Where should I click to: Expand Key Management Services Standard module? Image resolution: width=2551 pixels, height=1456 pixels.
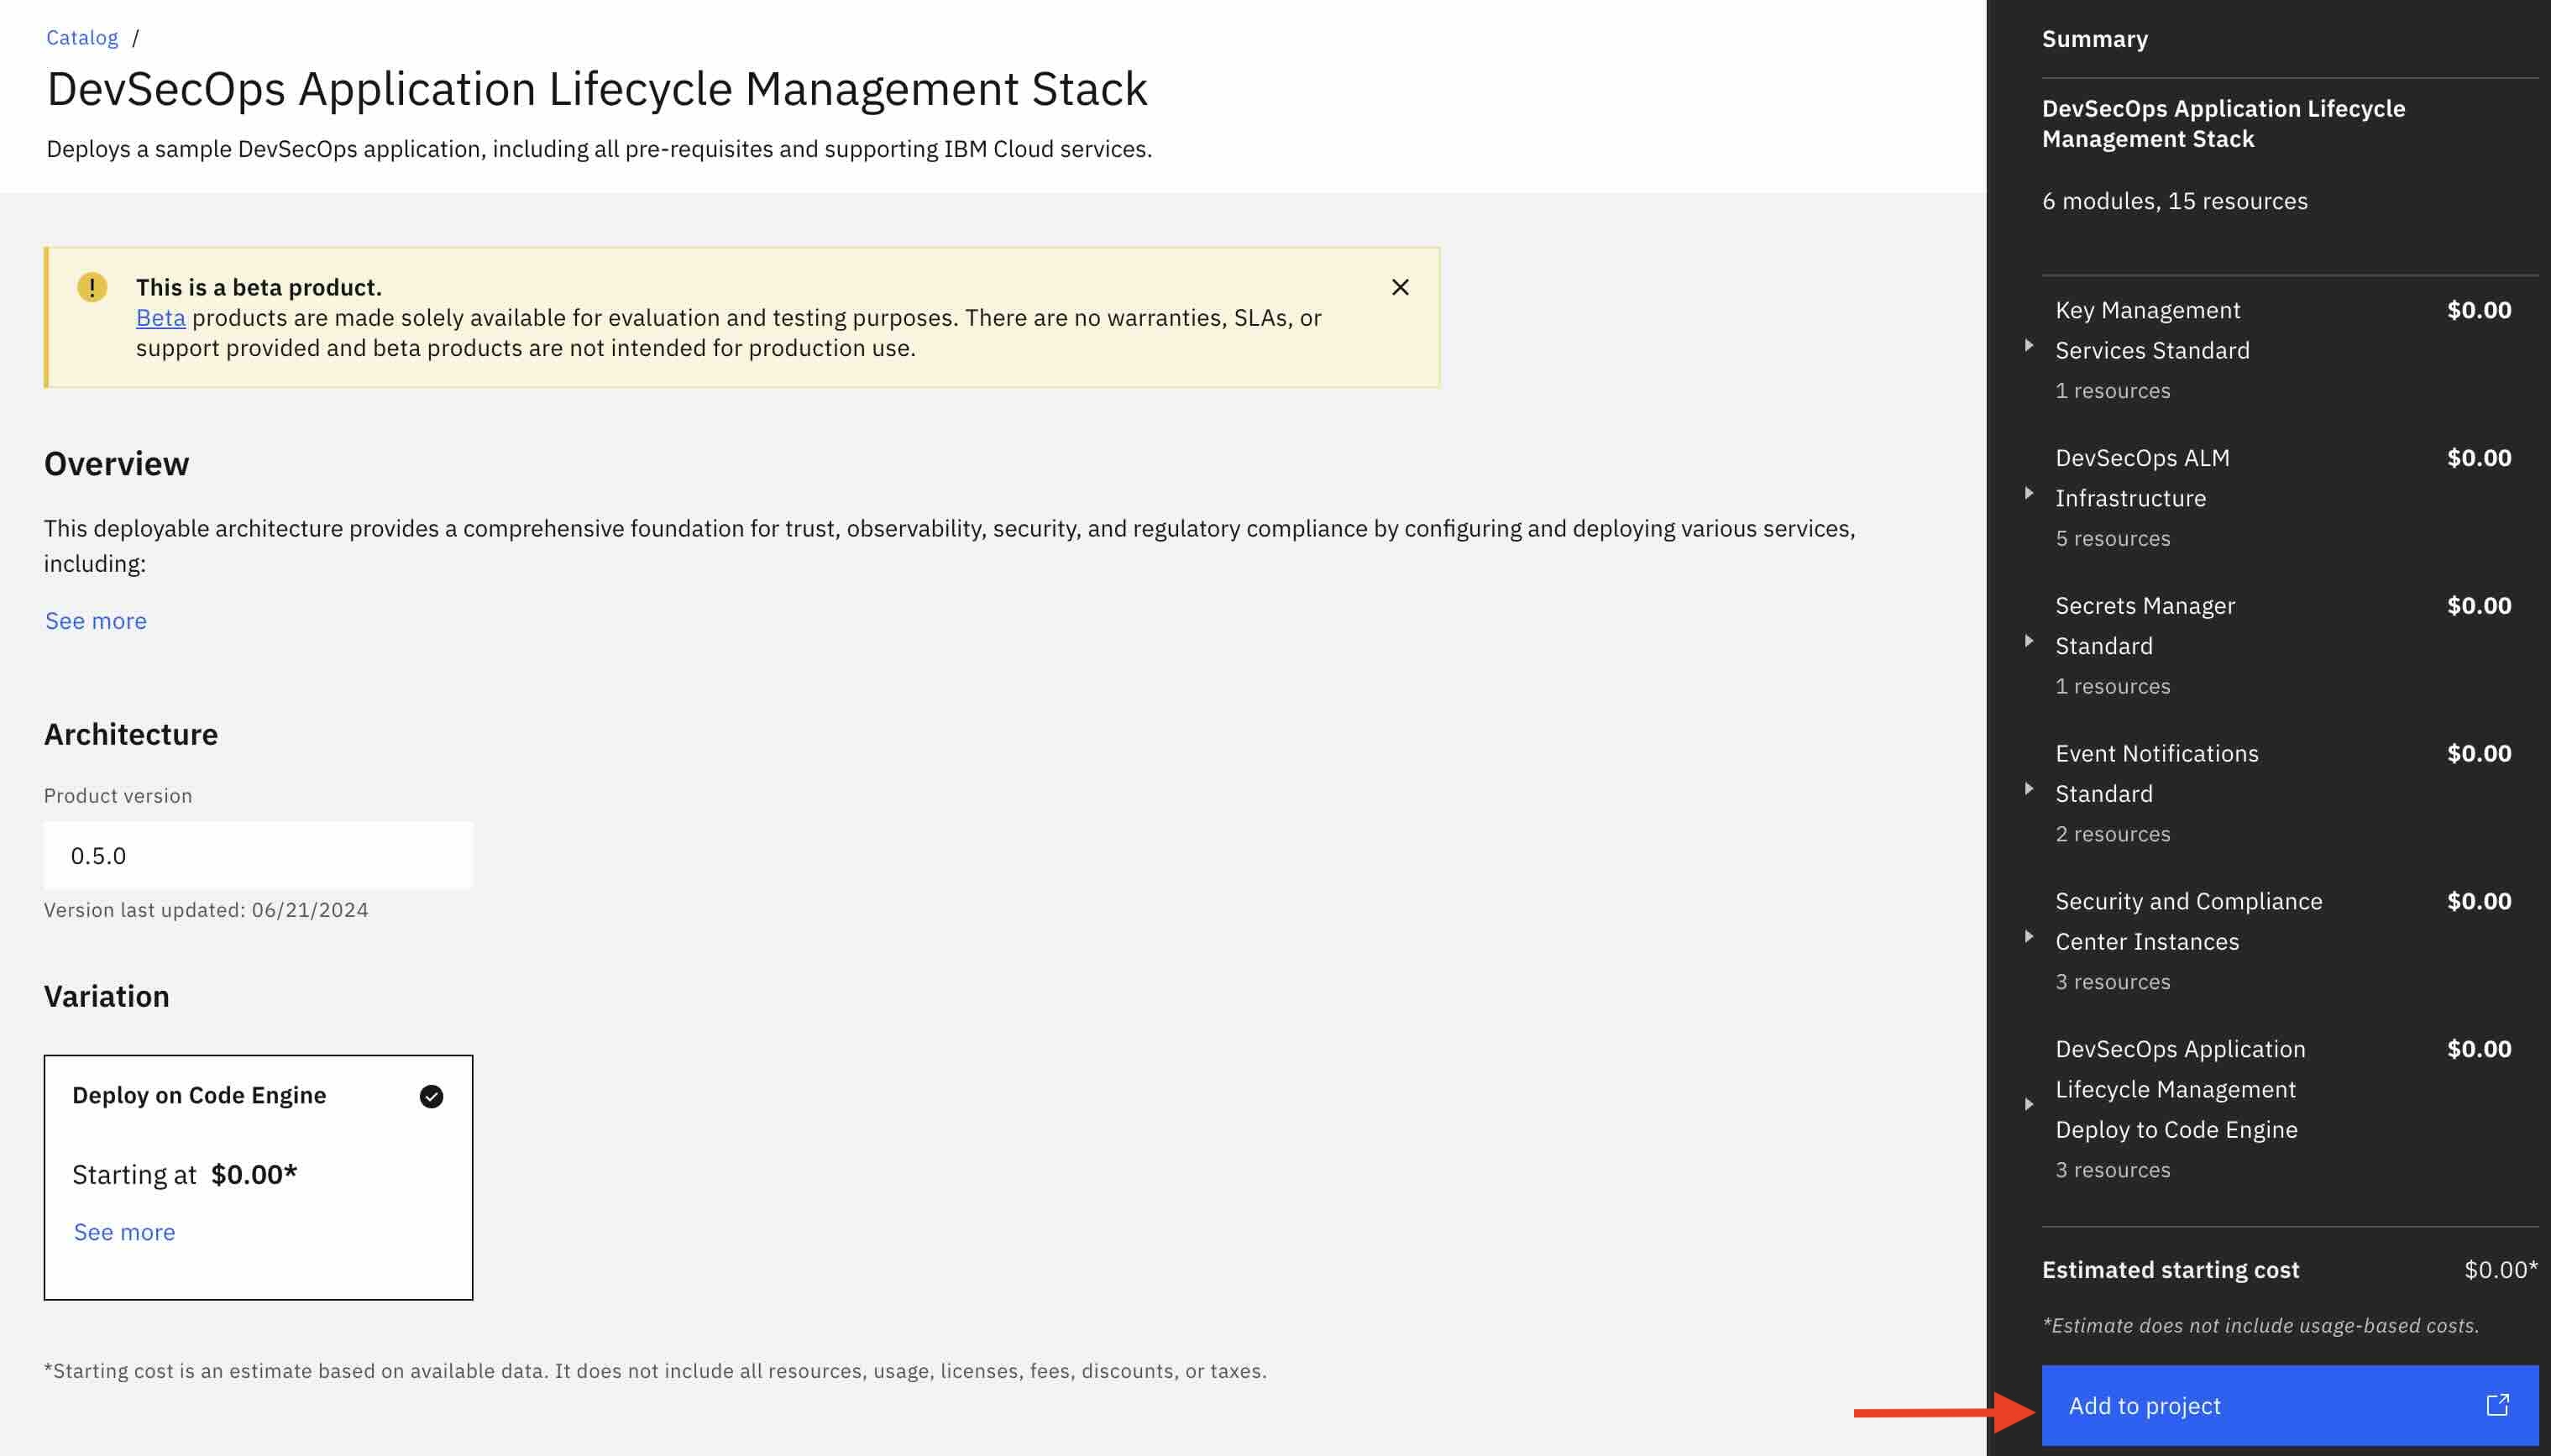pos(2029,346)
